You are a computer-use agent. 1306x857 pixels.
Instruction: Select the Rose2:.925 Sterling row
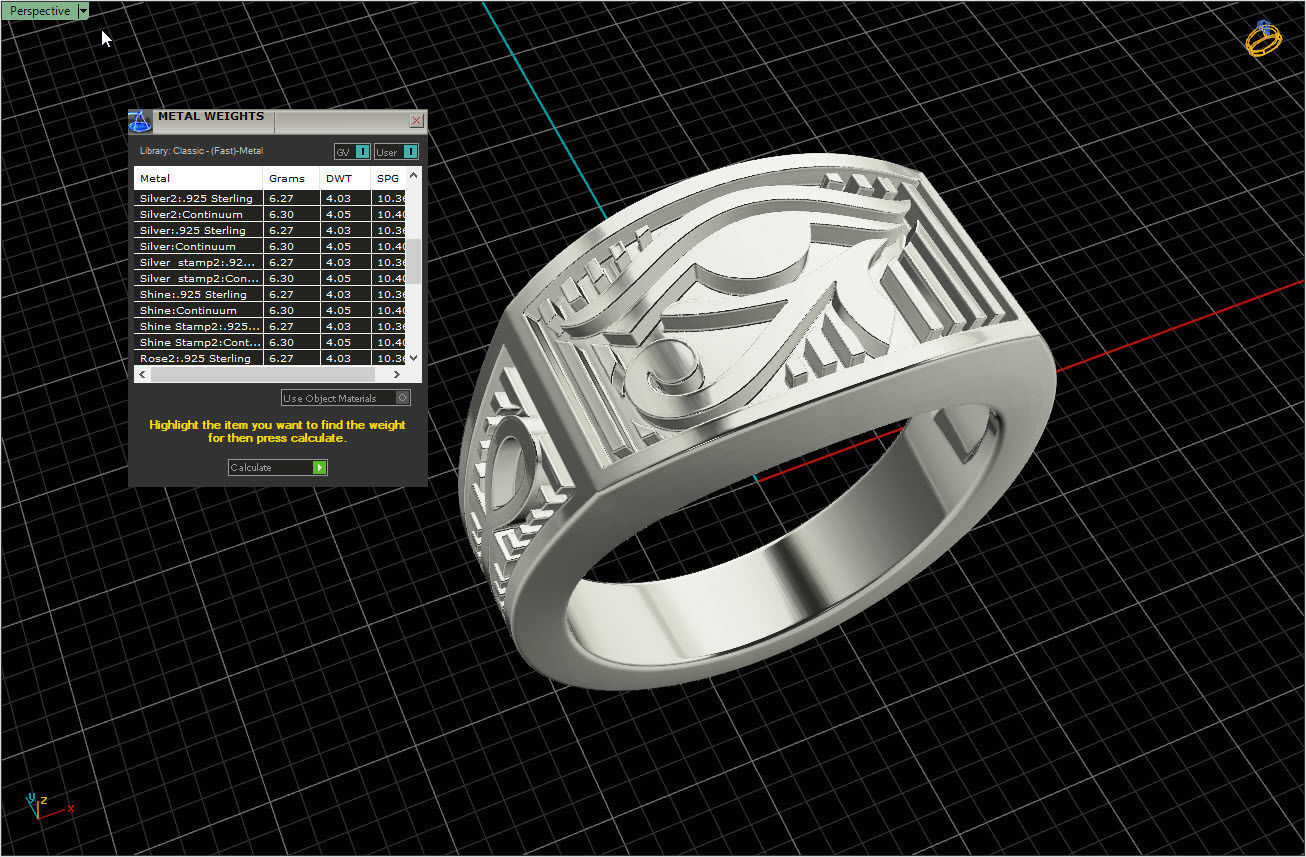[x=271, y=358]
